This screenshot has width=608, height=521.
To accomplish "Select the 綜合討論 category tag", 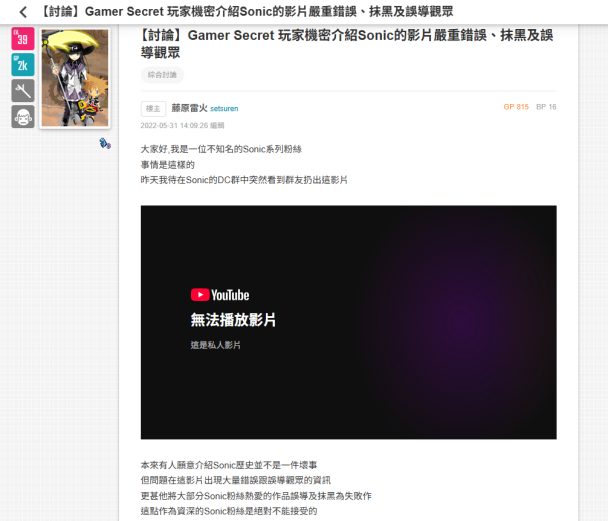I will click(162, 75).
